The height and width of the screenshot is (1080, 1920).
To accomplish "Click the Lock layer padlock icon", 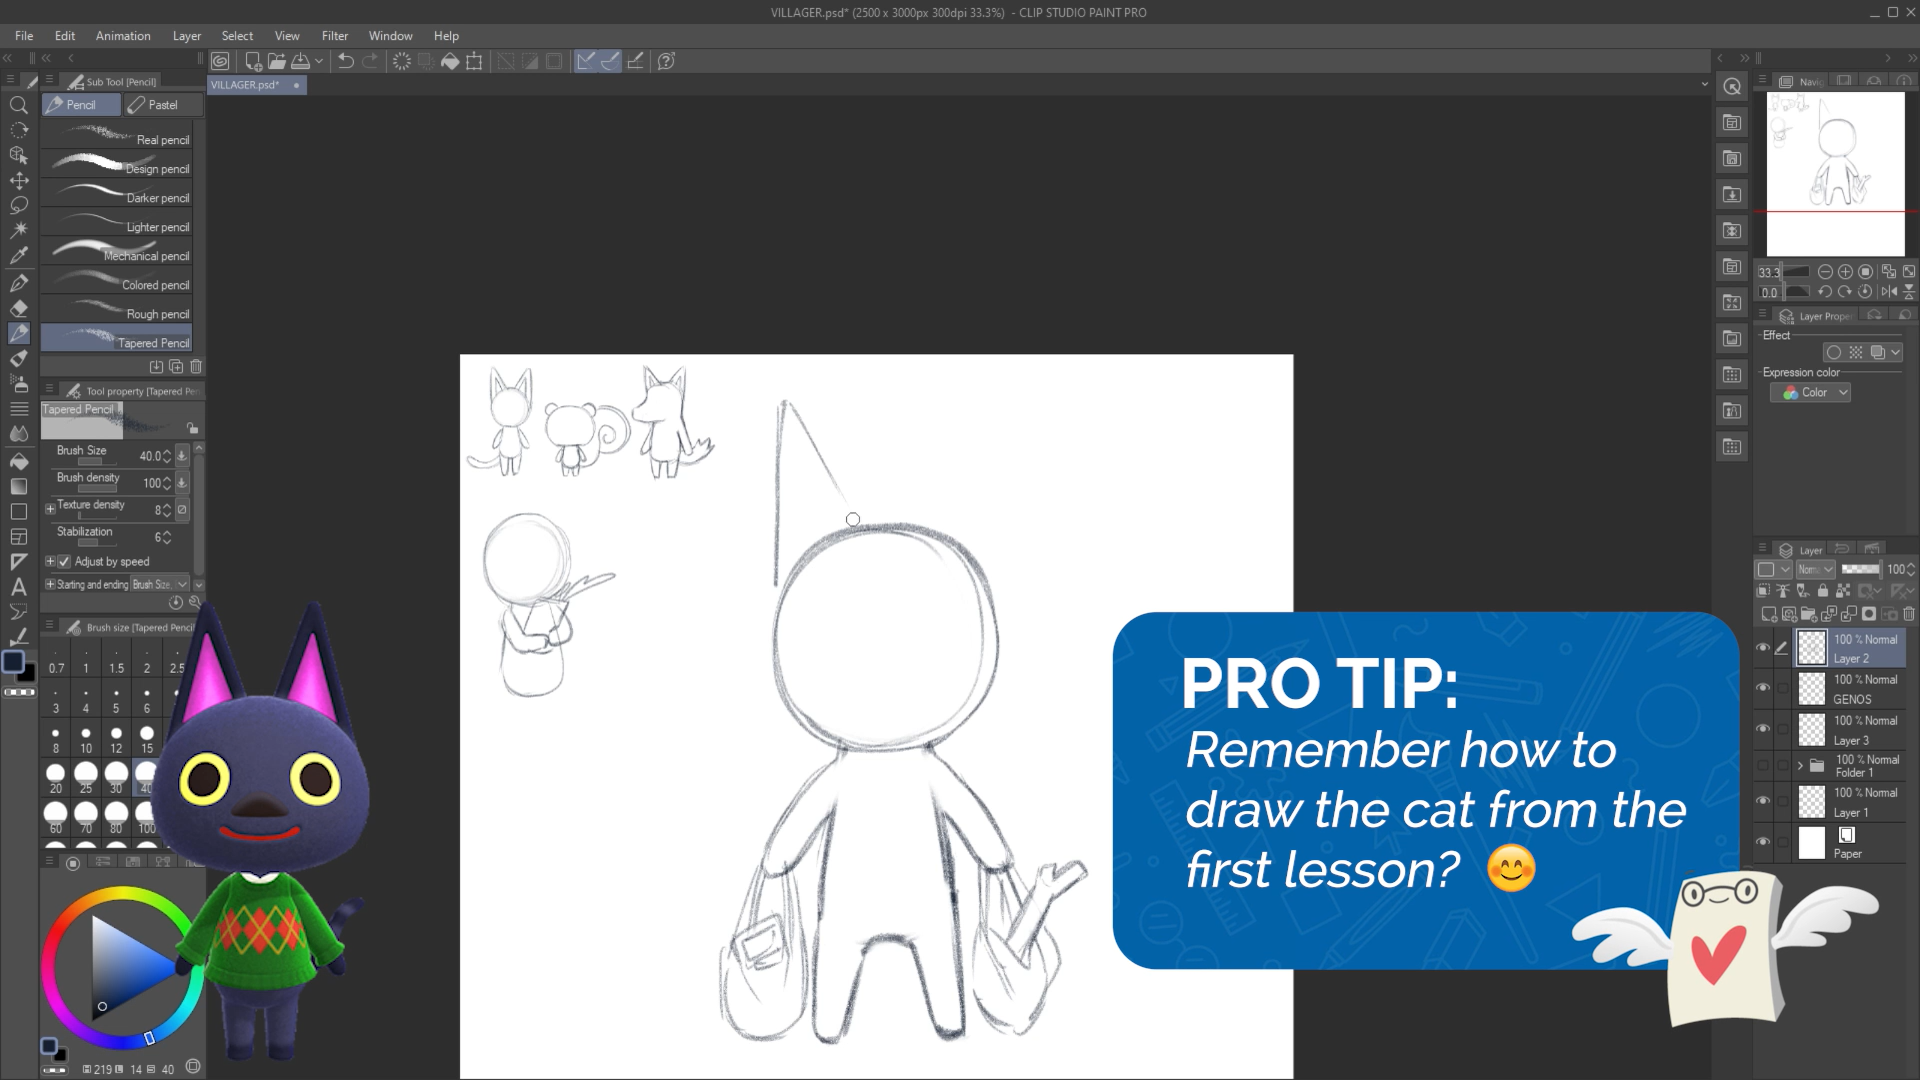I will [1822, 591].
